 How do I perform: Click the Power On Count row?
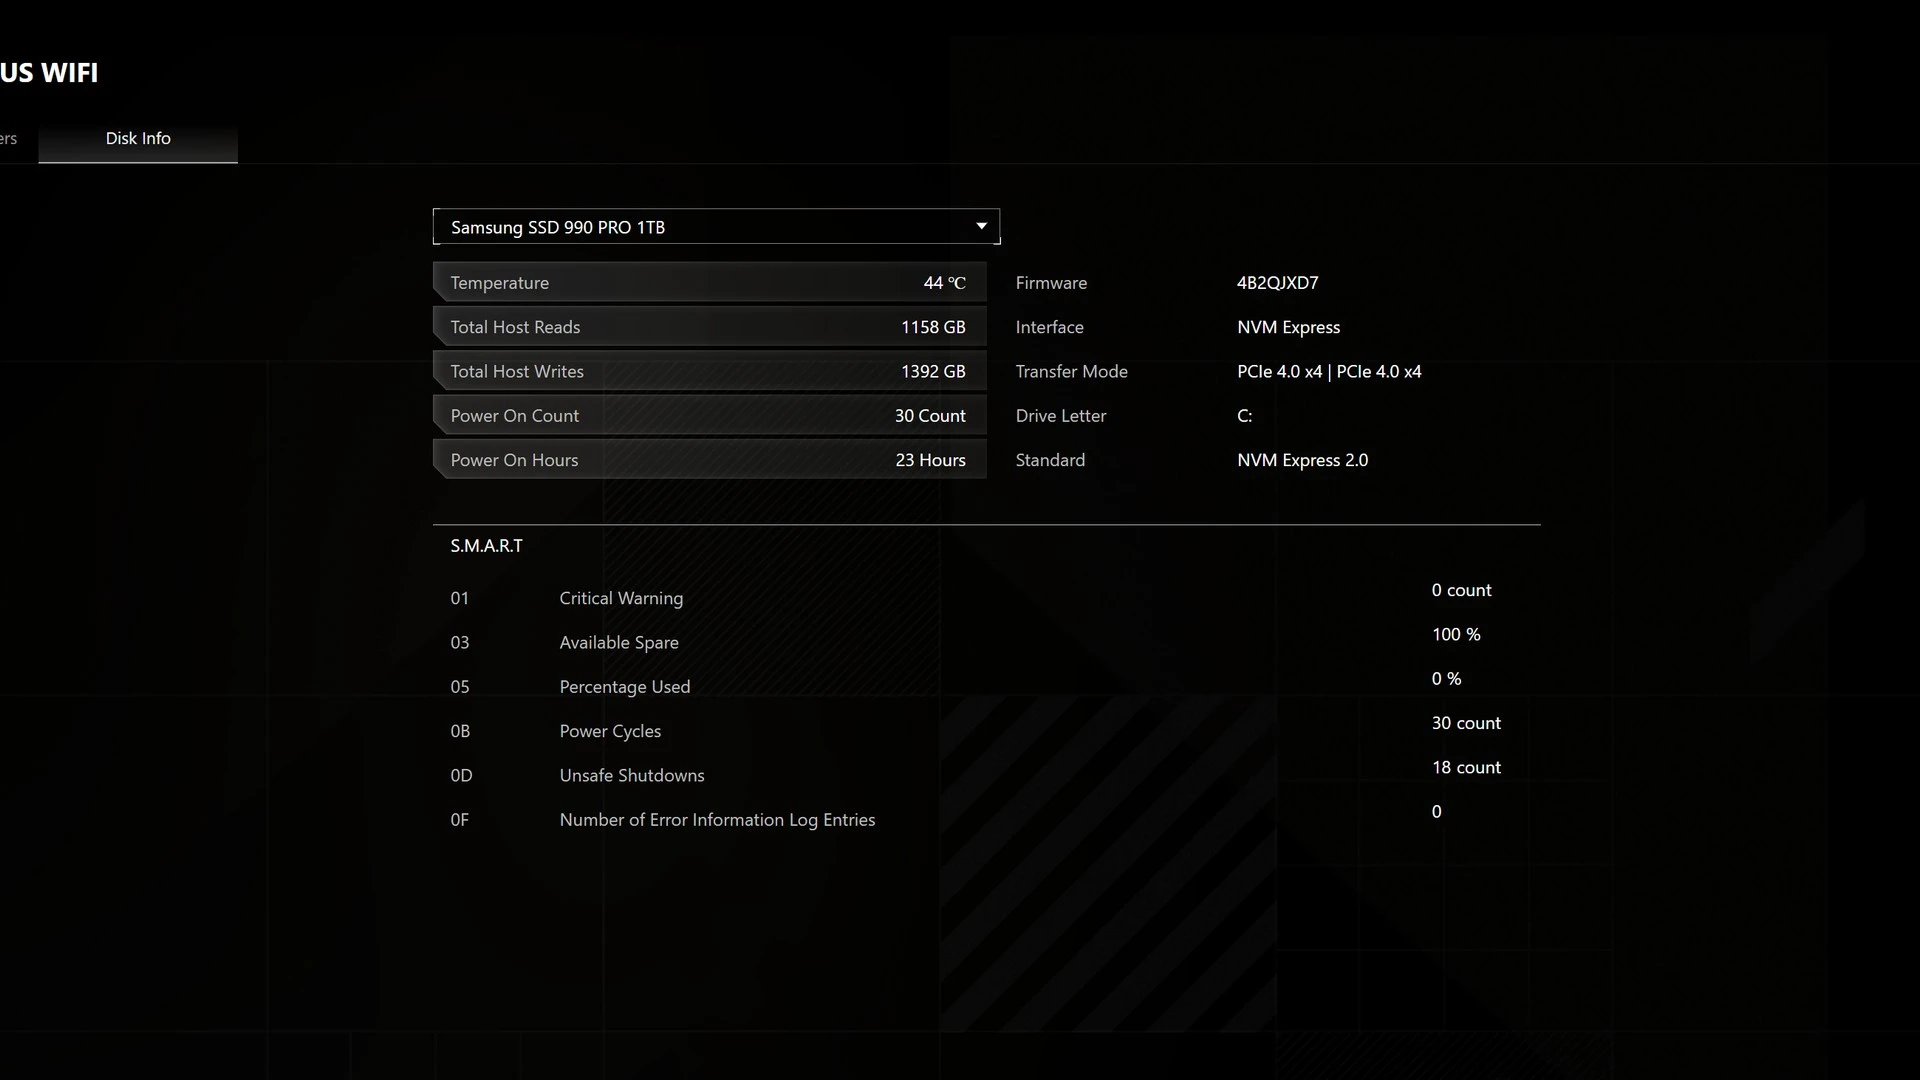[x=709, y=416]
